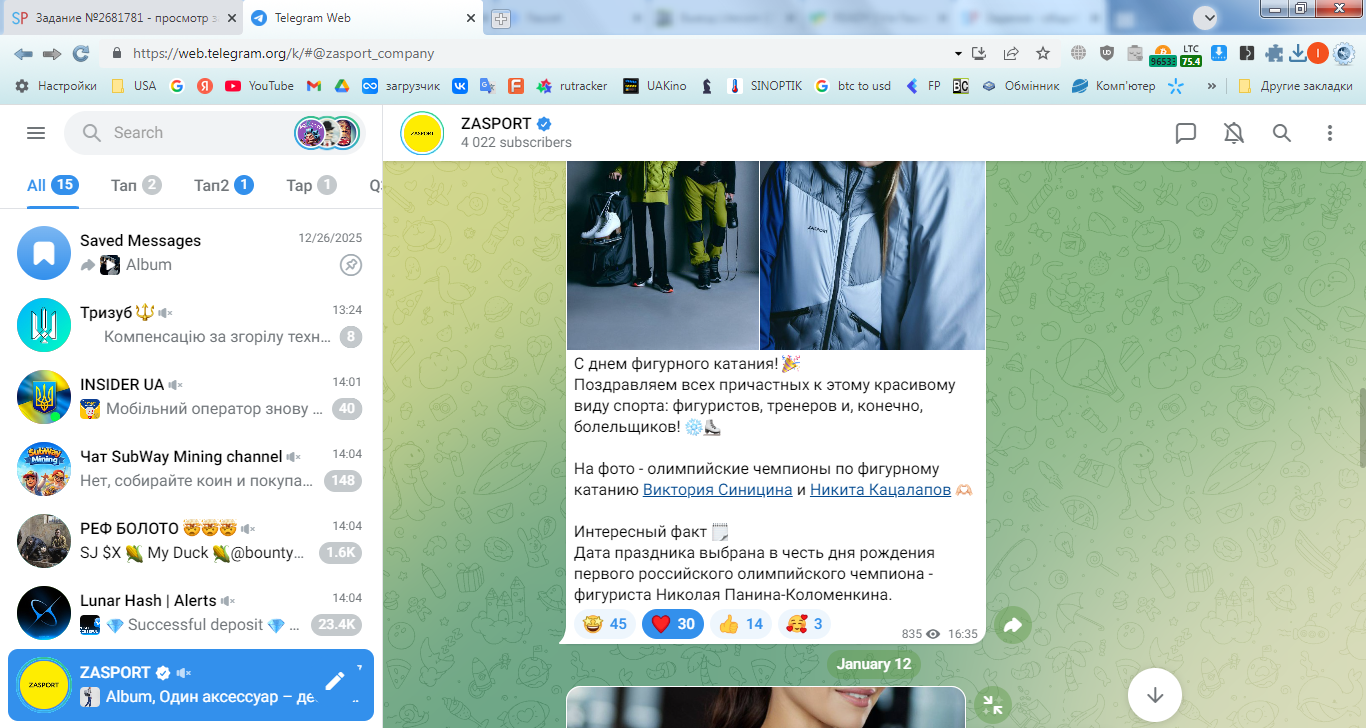Screen dimensions: 1366x728
Task: Click the January 12 date bubble
Action: [x=874, y=664]
